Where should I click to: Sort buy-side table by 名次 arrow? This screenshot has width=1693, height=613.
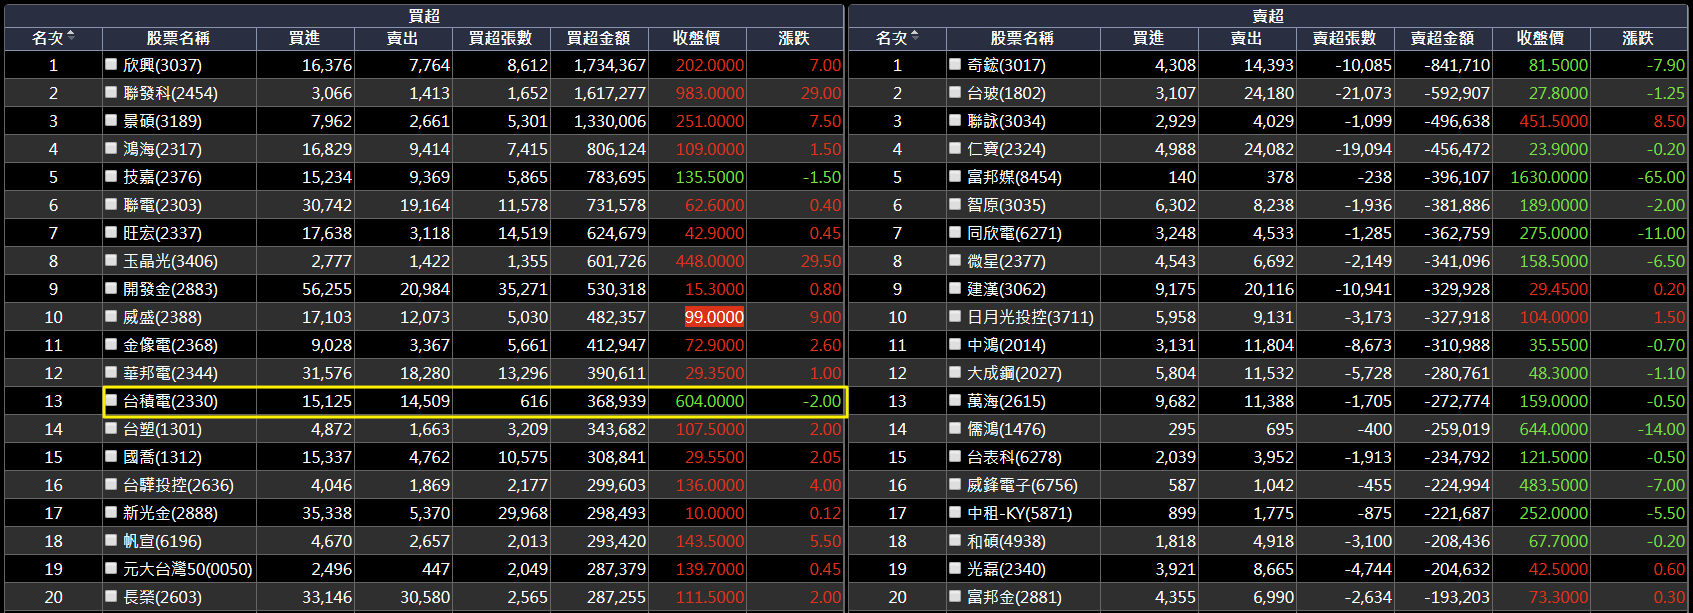(71, 37)
